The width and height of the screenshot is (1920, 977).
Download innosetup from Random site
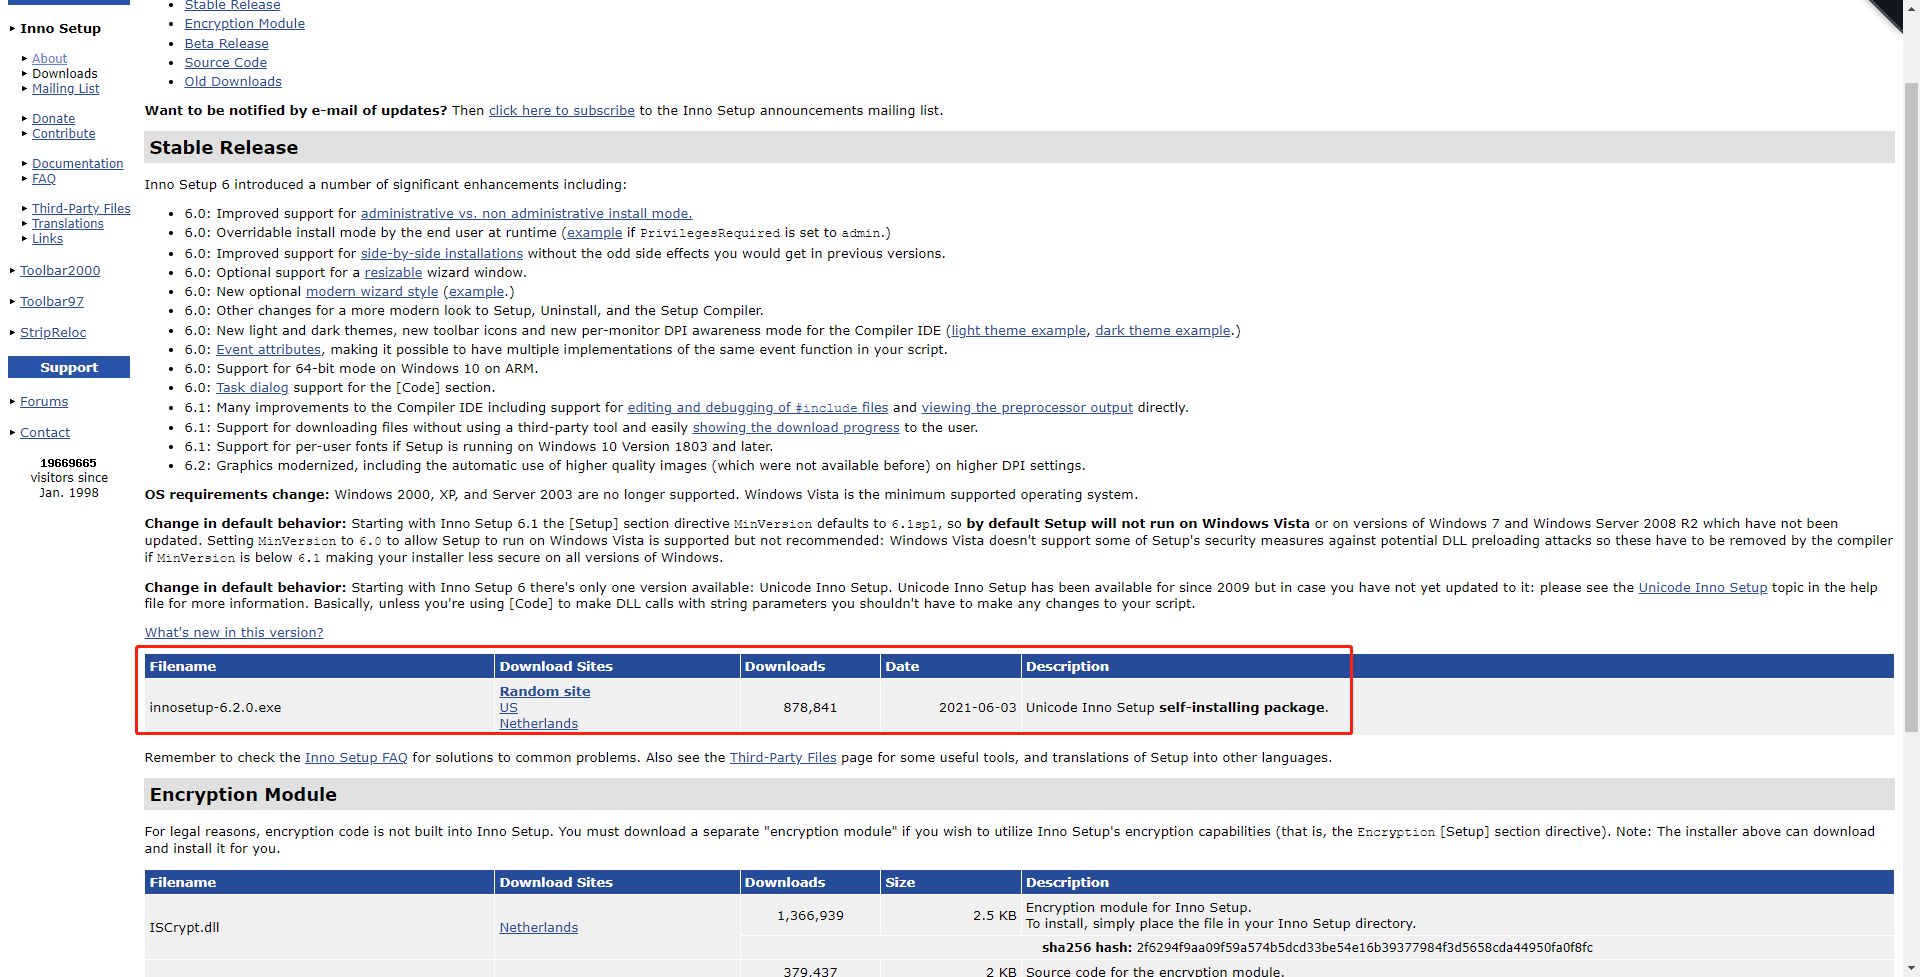[x=545, y=692]
